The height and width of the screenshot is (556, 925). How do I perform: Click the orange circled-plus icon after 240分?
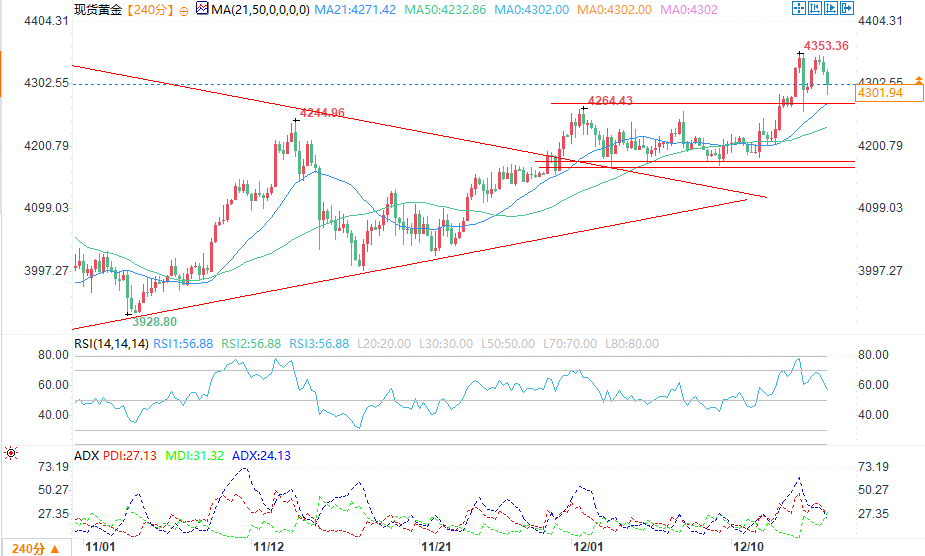tap(184, 11)
